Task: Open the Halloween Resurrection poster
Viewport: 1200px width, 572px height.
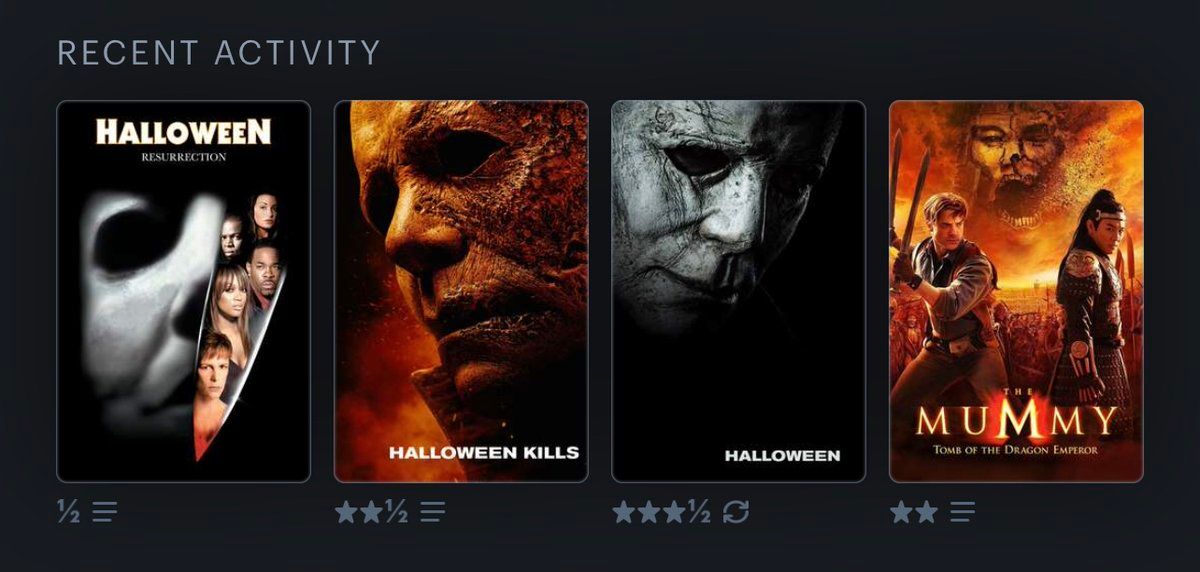Action: [184, 291]
